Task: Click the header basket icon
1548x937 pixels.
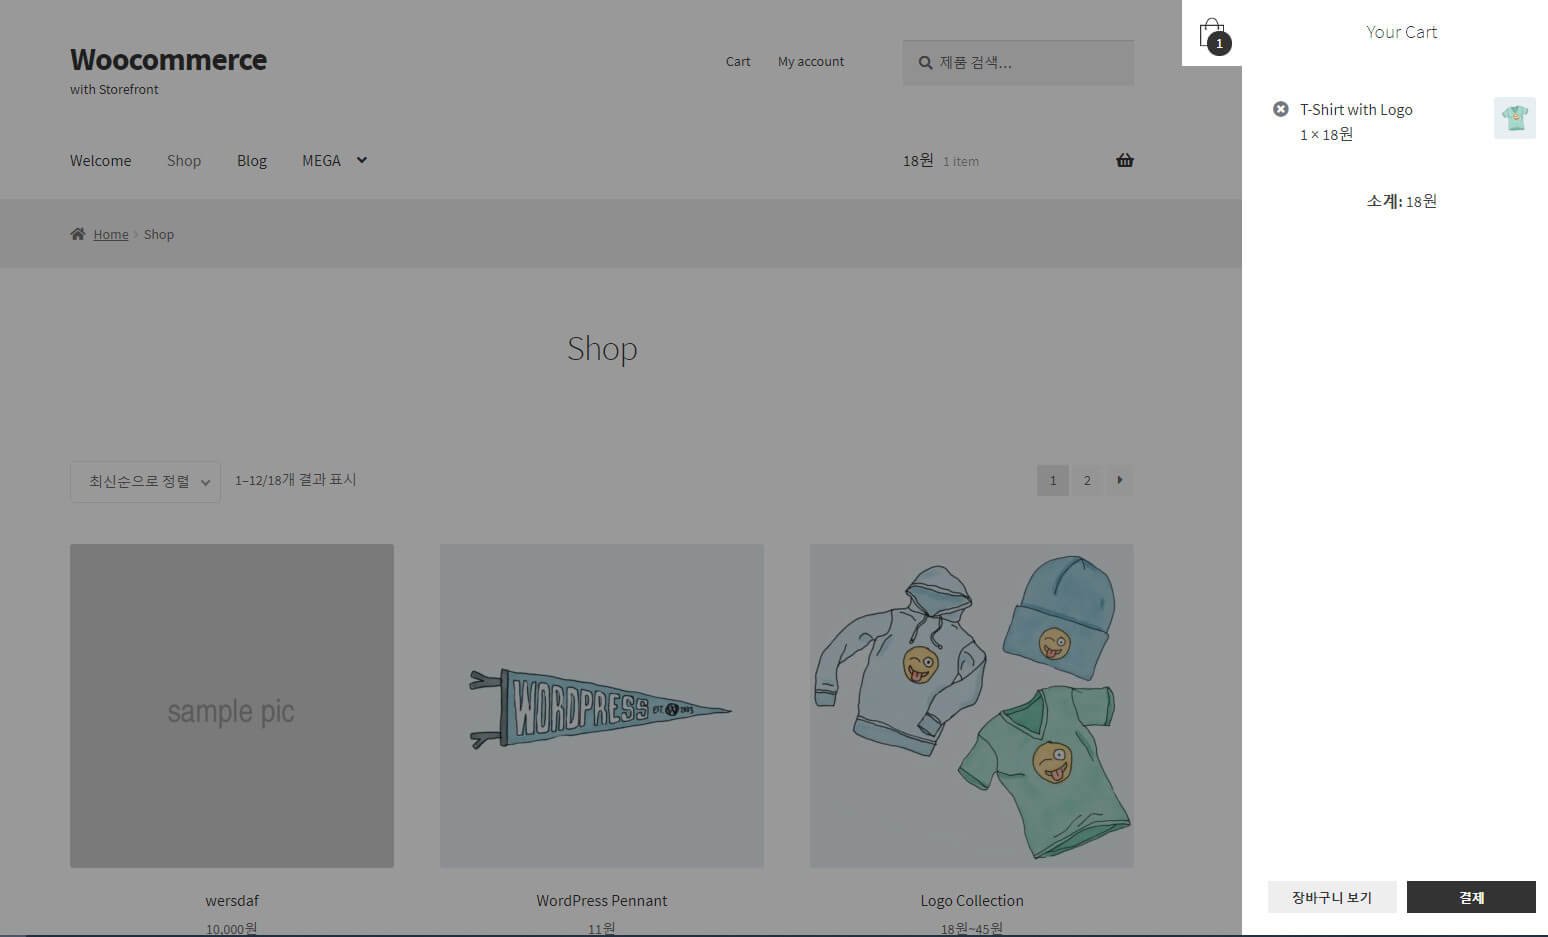Action: point(1125,160)
